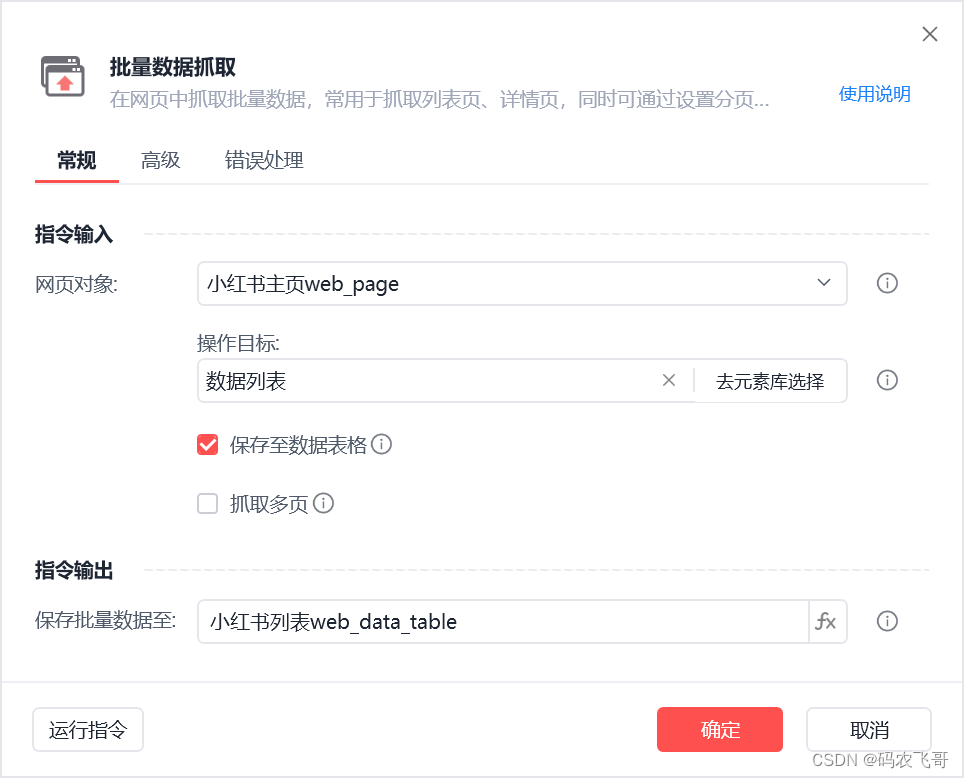
Task: Click 去元素库选择 button
Action: 770,381
